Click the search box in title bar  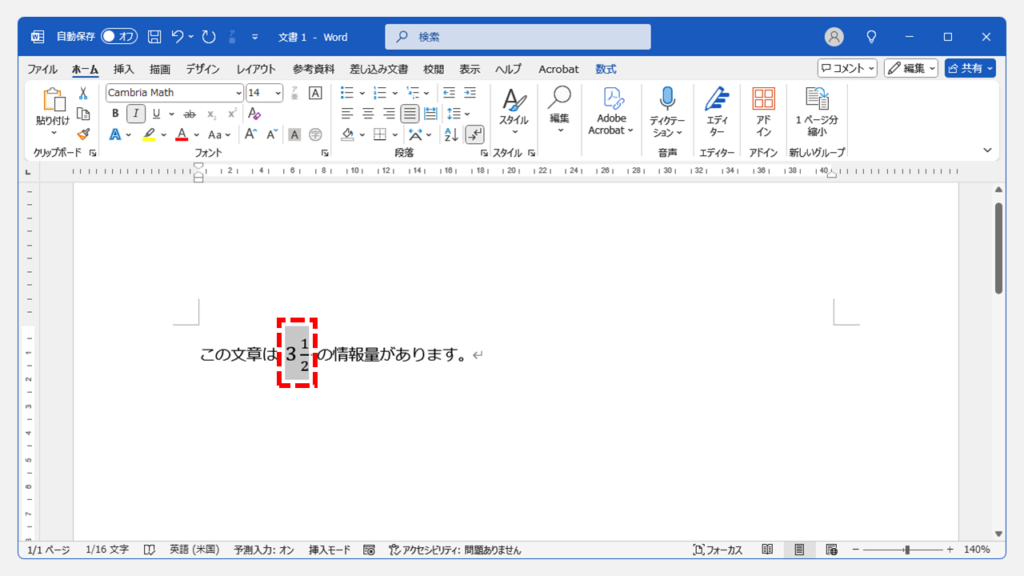coord(518,37)
